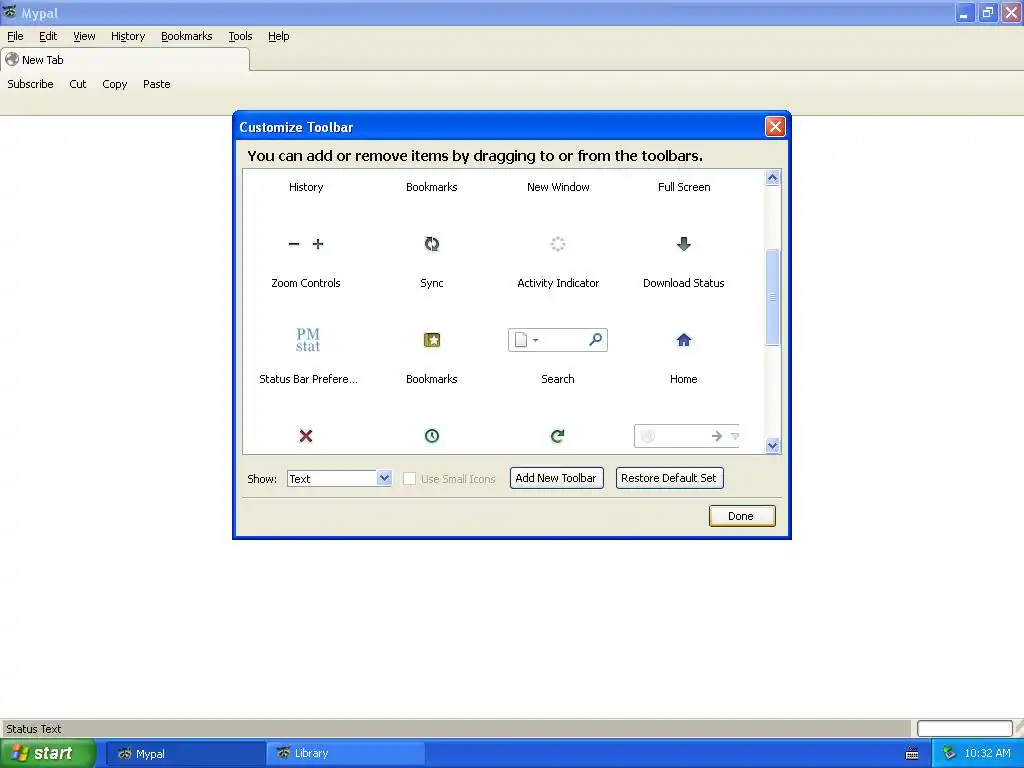Open the File menu
The image size is (1024, 768).
15,36
